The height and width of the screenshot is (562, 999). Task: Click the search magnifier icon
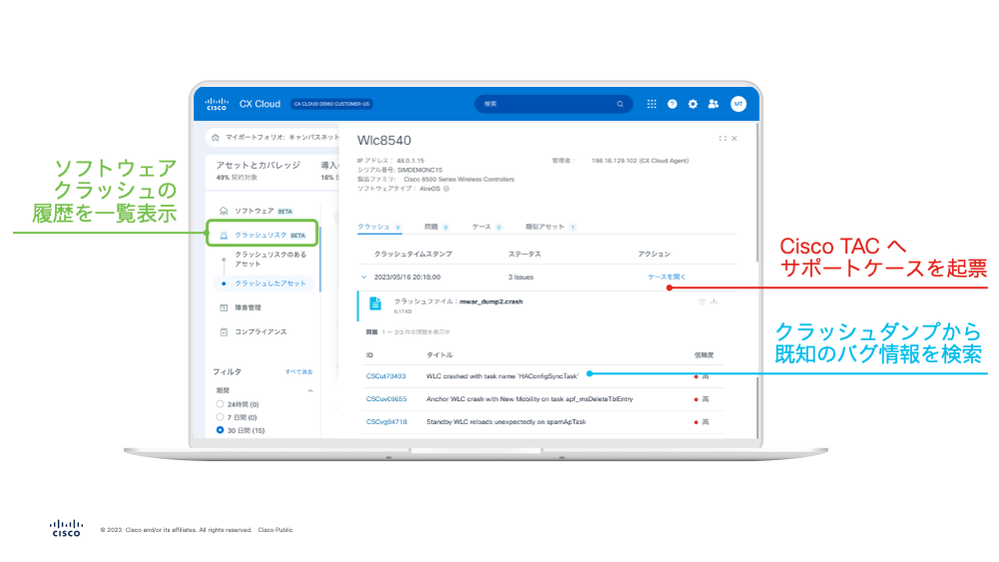point(620,104)
